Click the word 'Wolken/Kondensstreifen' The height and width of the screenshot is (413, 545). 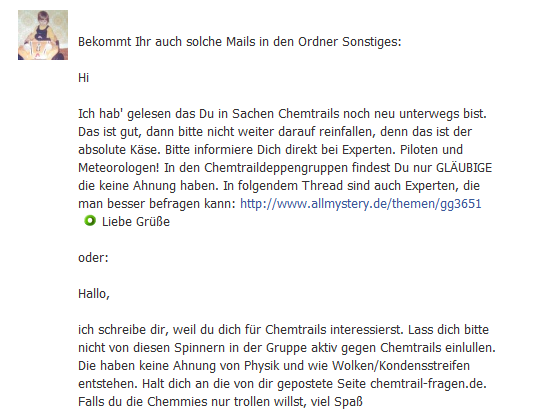401,366
